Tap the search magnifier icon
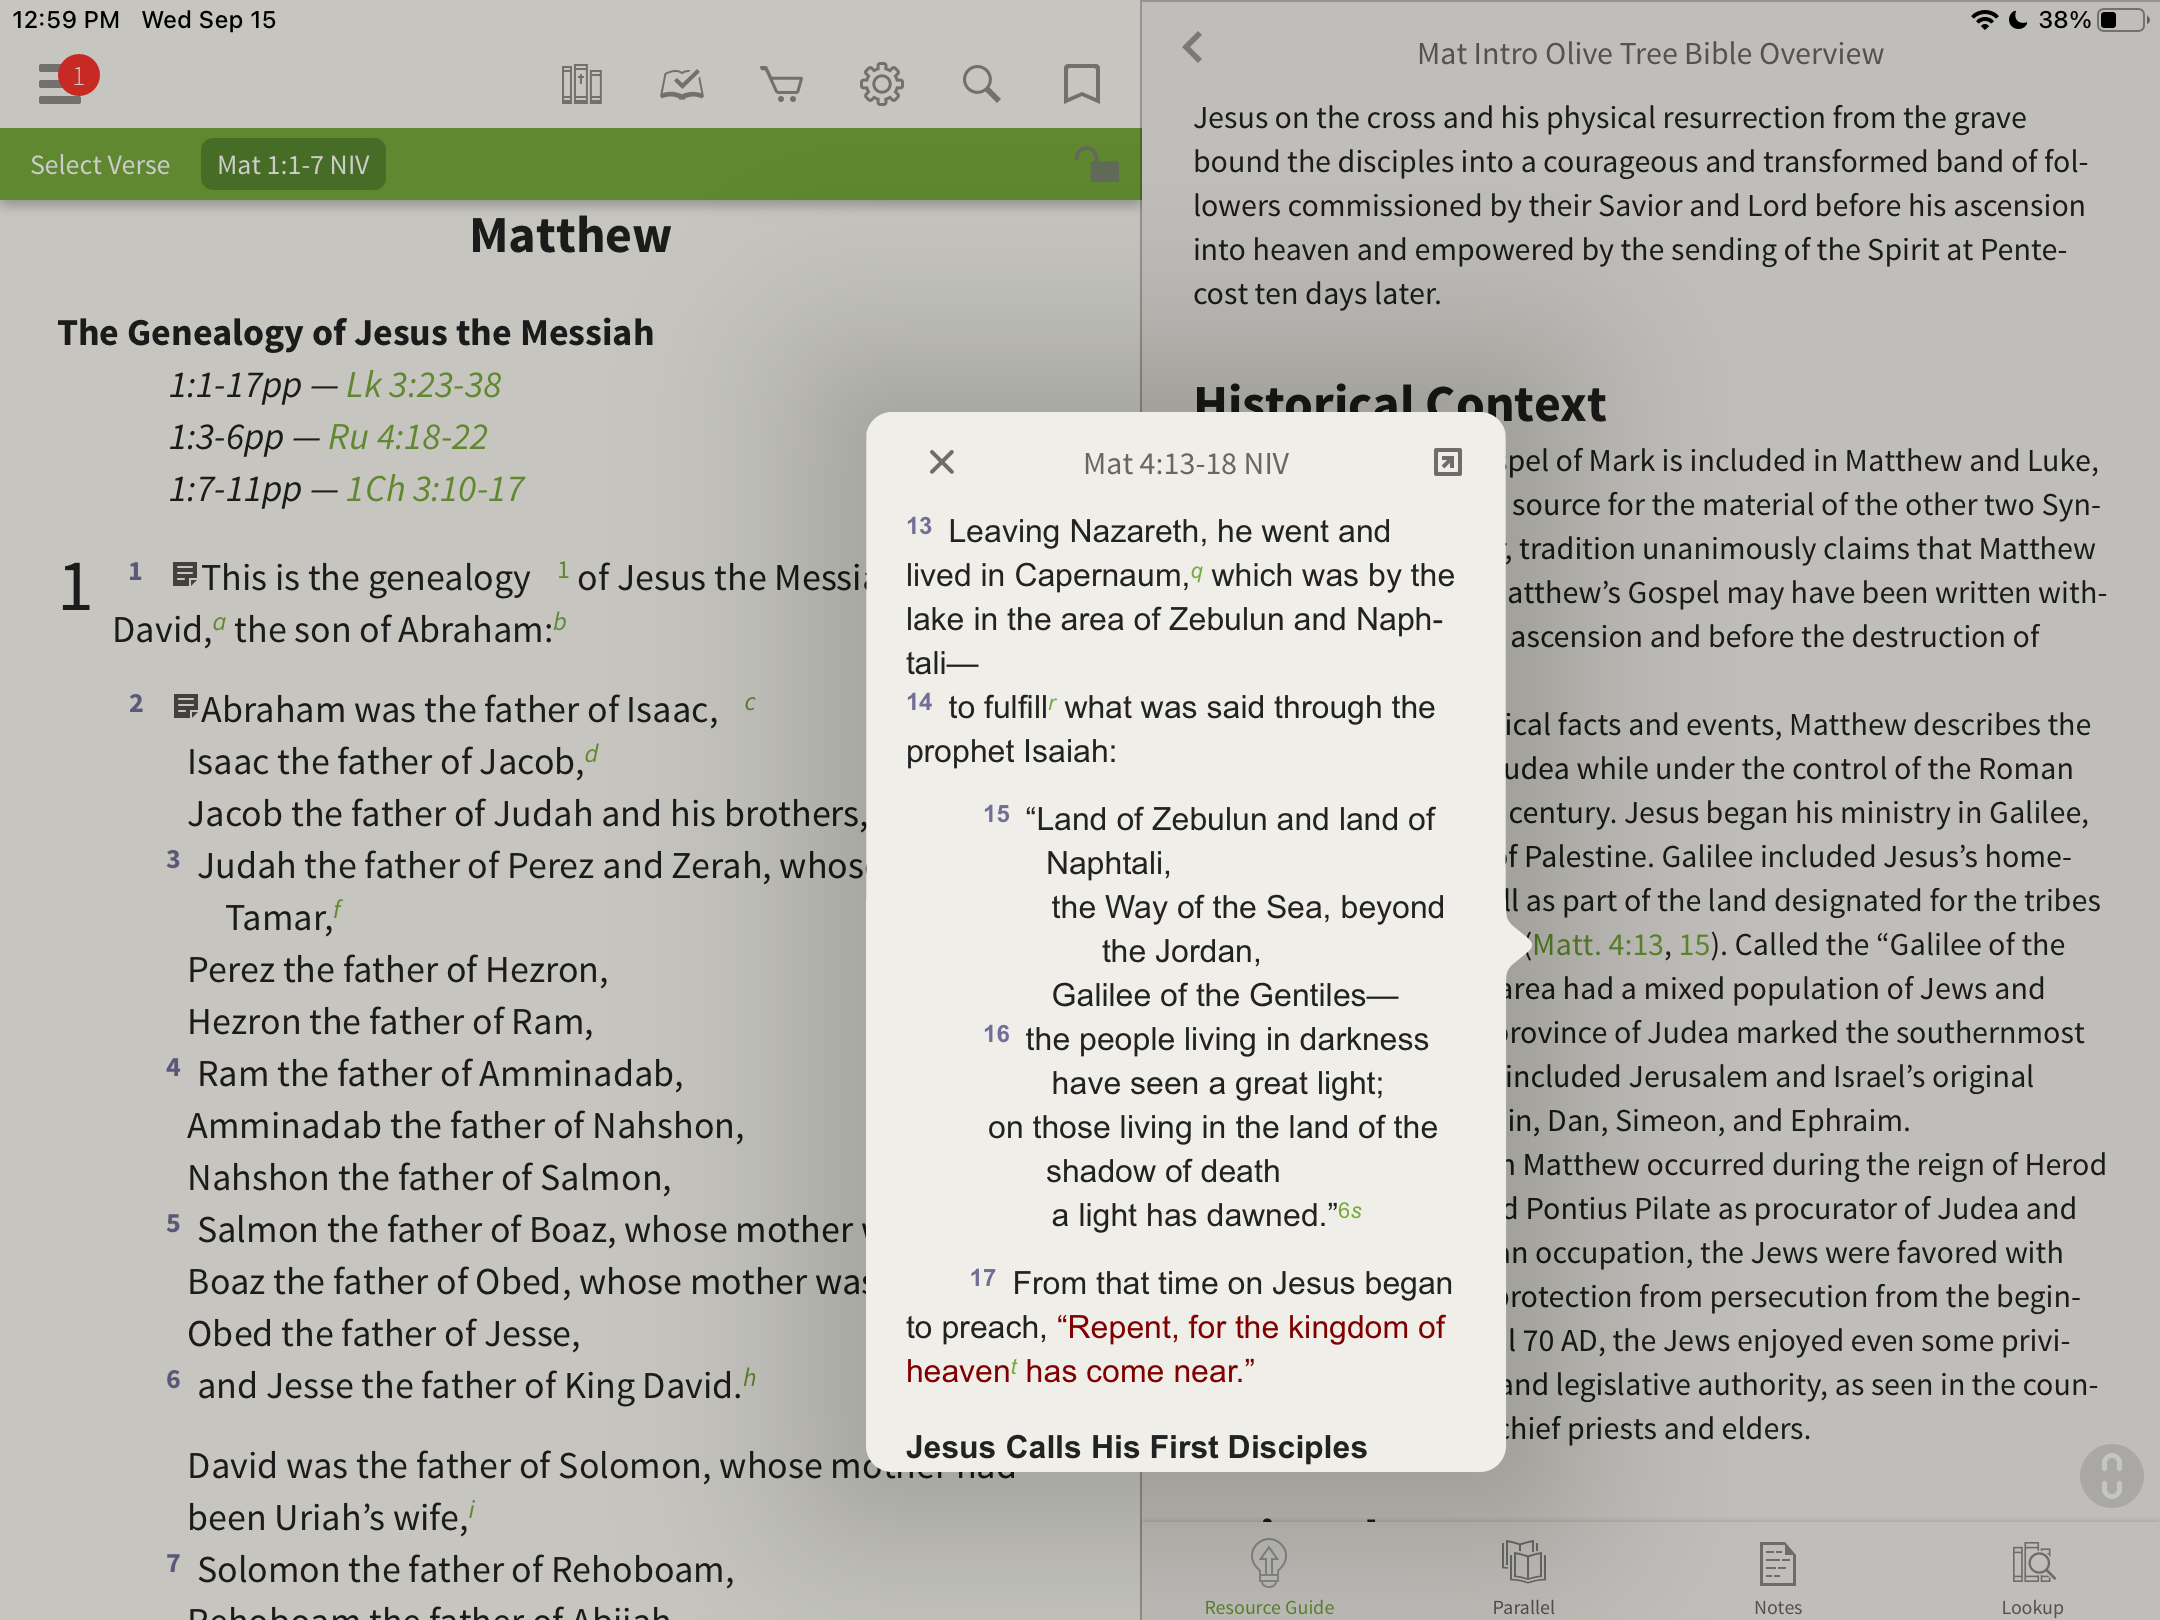The image size is (2160, 1620). [x=981, y=85]
